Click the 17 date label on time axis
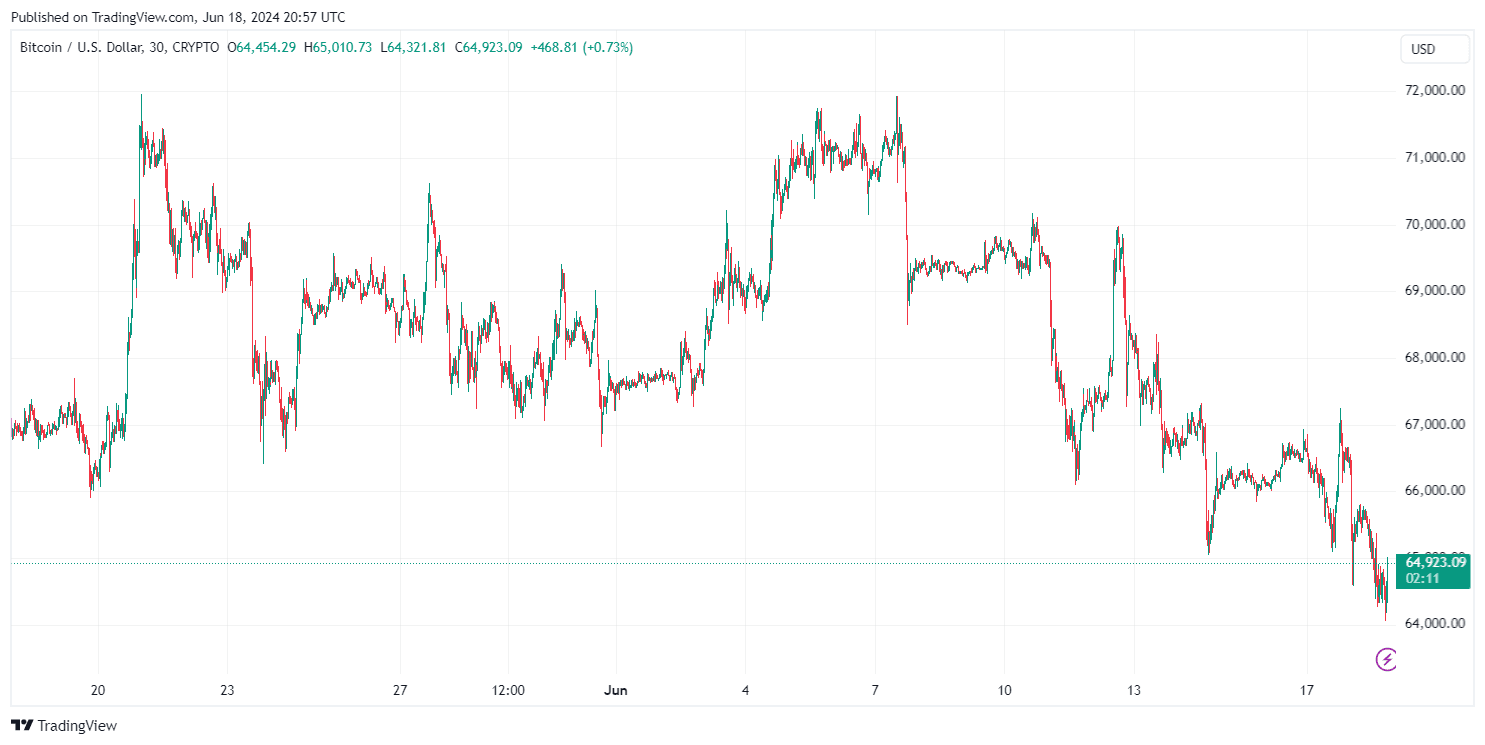The image size is (1485, 745). point(1306,690)
